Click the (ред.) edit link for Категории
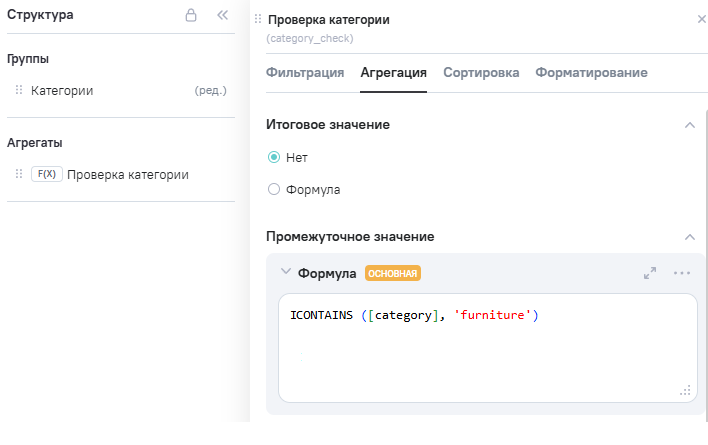708x445 pixels. (210, 90)
